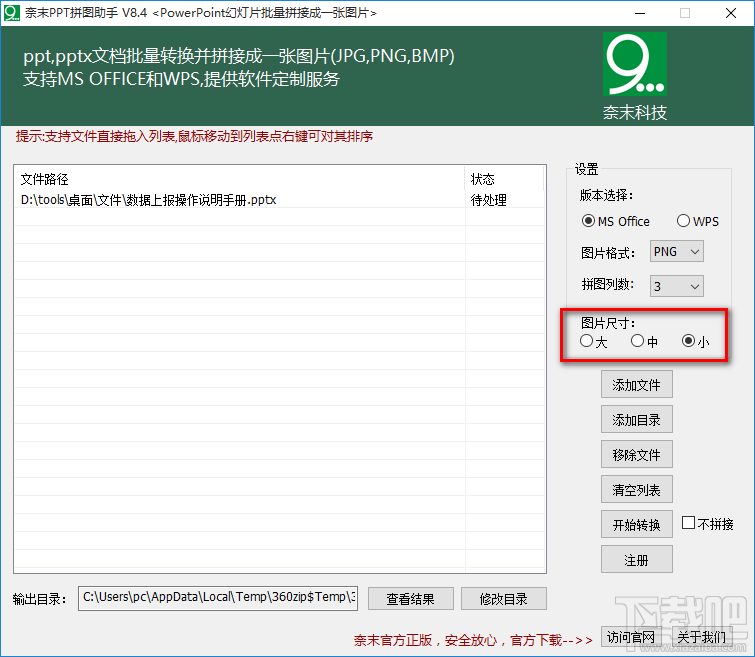Image resolution: width=755 pixels, height=657 pixels.
Task: Click the 待处理 status cell
Action: (x=488, y=199)
